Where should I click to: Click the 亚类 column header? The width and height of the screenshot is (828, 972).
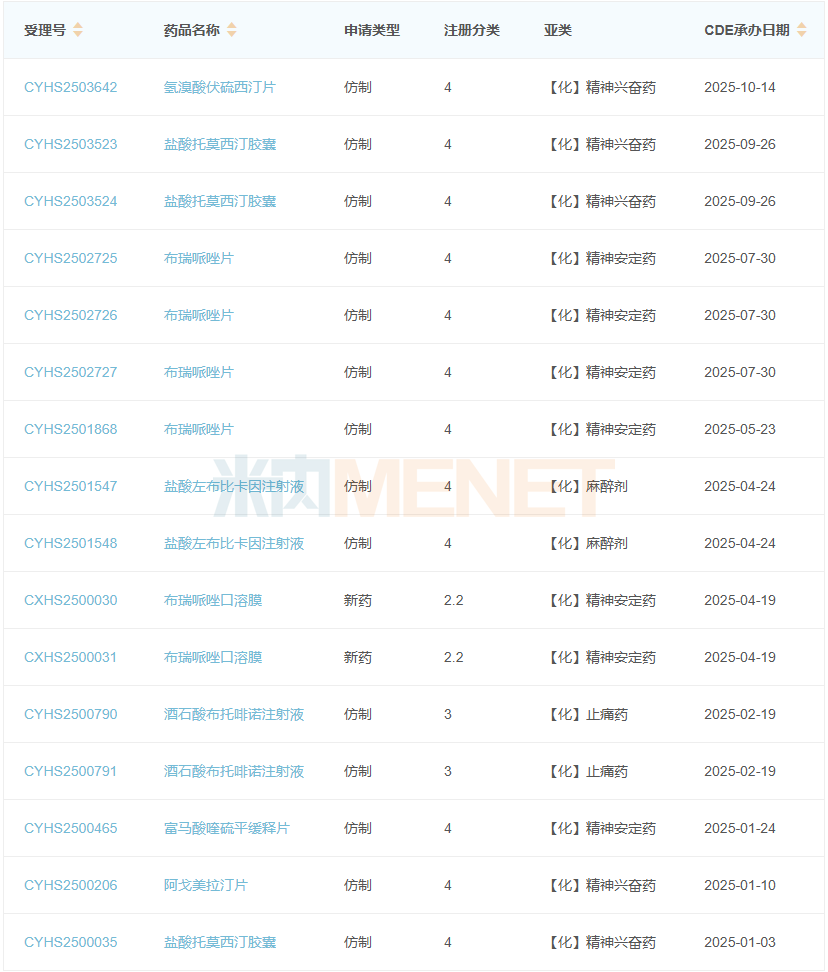click(x=558, y=30)
